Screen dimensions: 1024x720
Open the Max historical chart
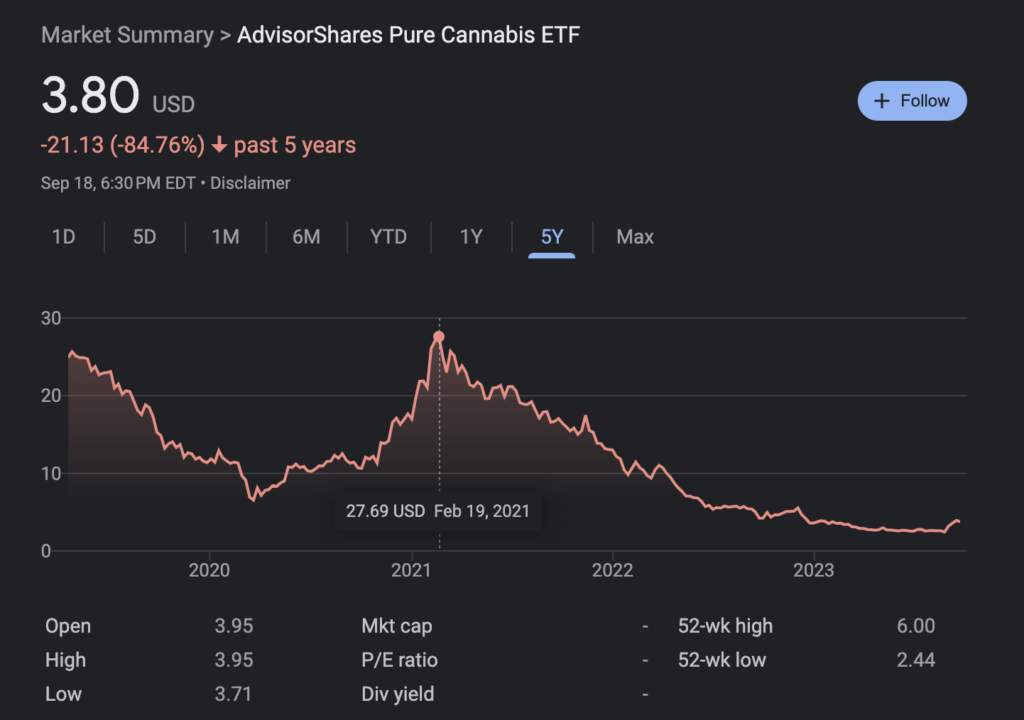pos(634,237)
